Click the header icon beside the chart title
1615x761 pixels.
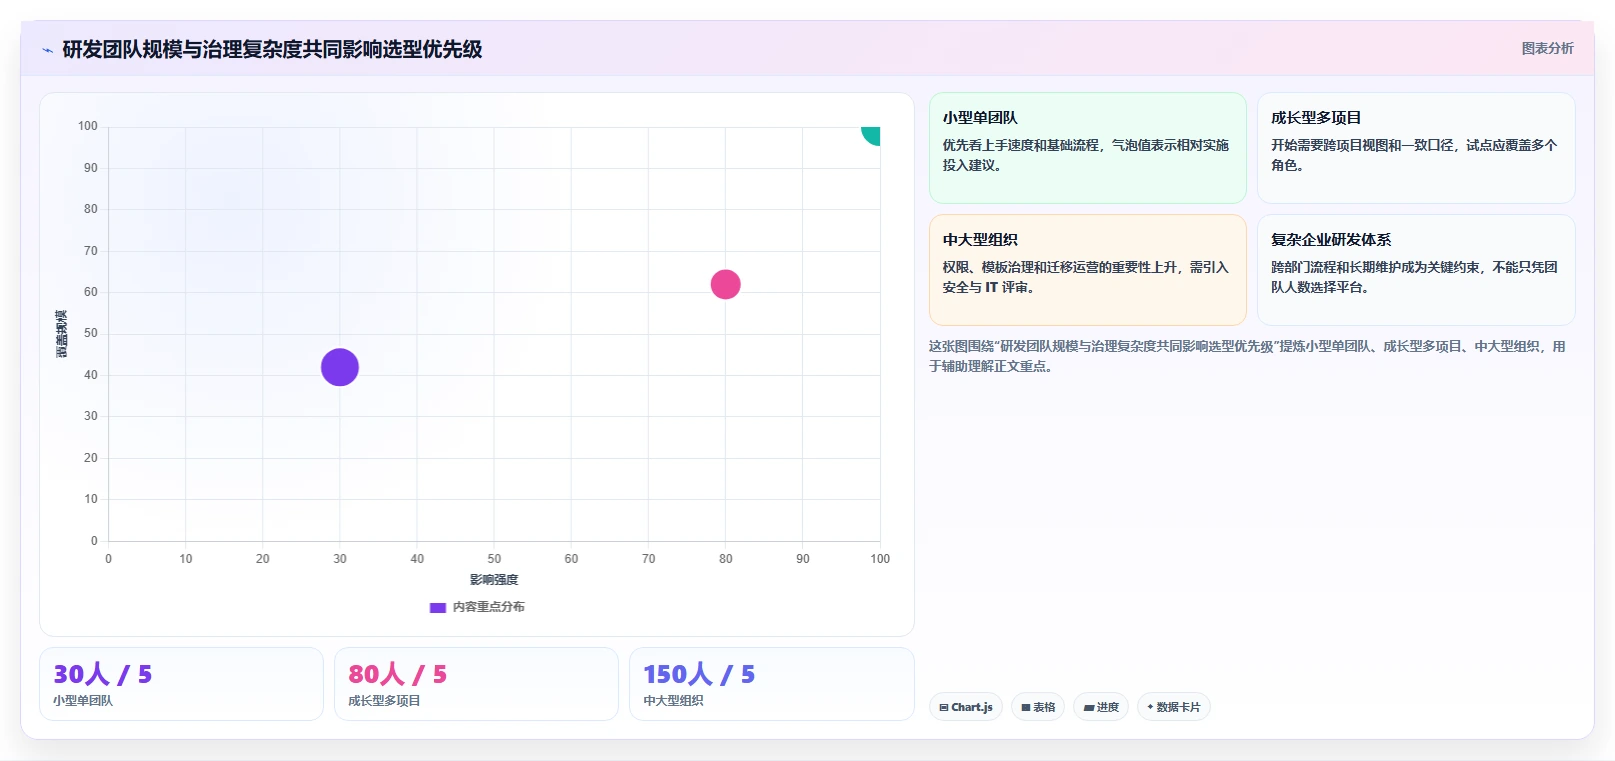(47, 50)
